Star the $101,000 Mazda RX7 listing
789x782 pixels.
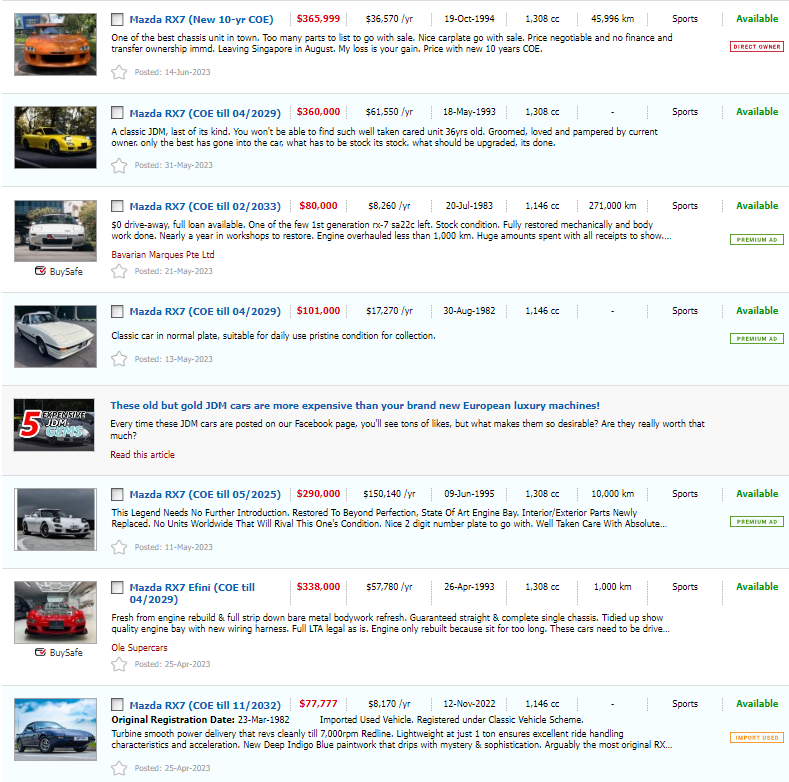coord(119,359)
